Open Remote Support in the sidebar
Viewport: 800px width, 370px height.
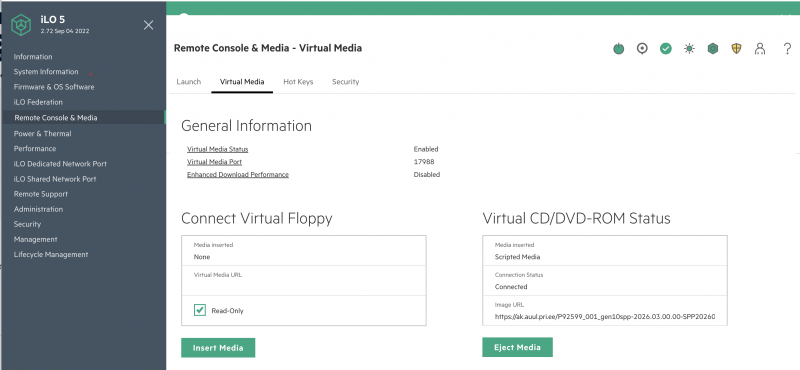(x=41, y=194)
